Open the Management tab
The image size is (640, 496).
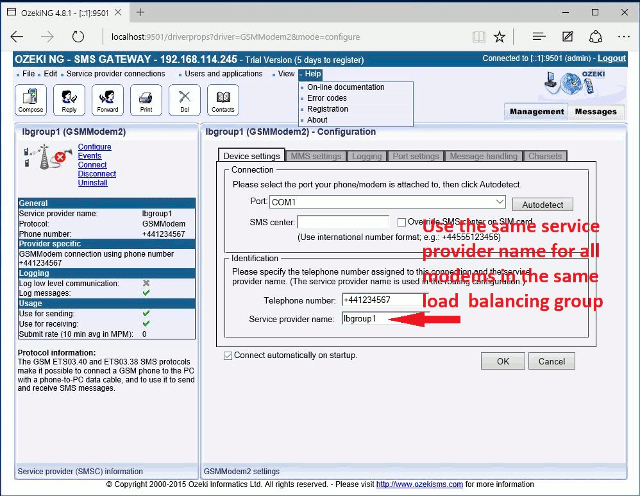(536, 111)
